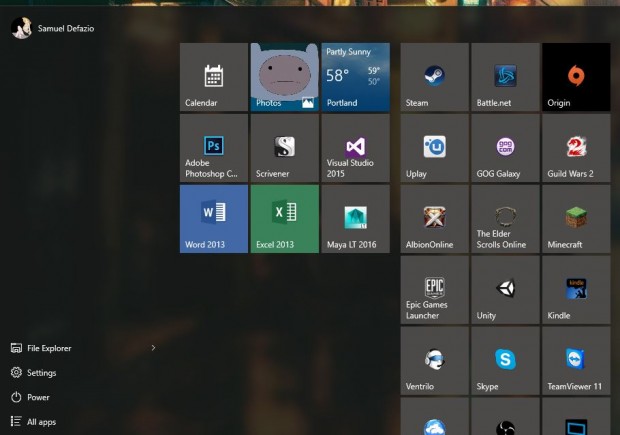The height and width of the screenshot is (435, 620).
Task: Expand File Explorer jump list arrow
Action: pos(153,348)
